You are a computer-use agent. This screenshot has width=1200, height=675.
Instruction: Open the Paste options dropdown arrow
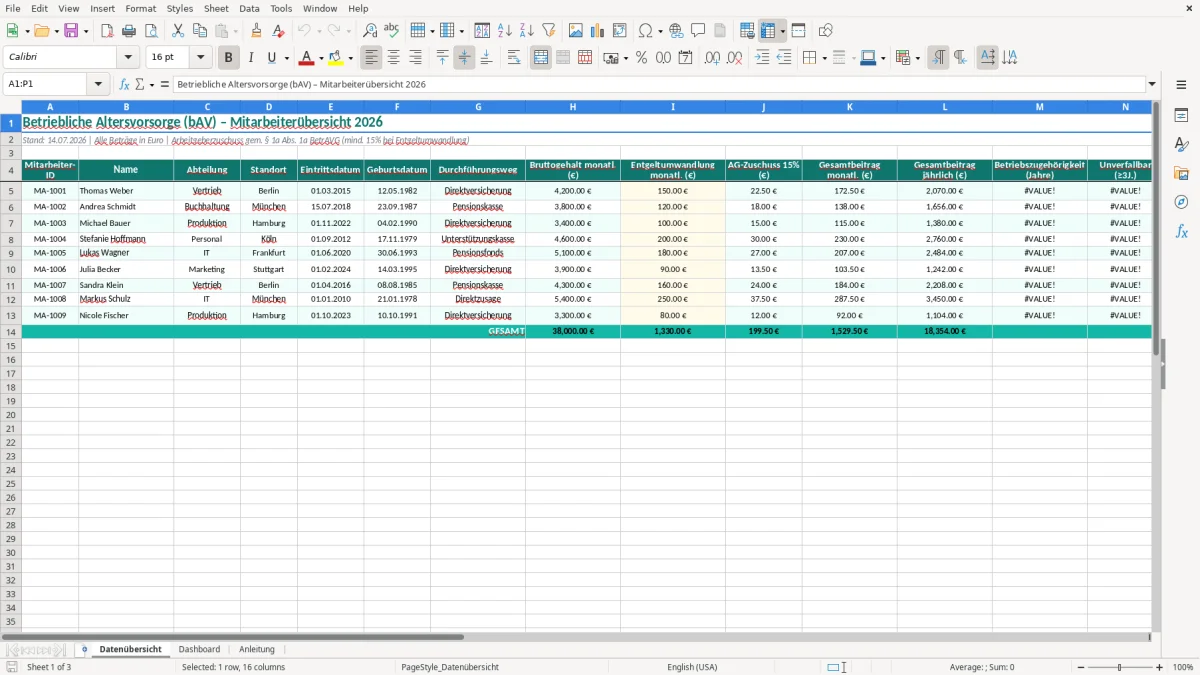[x=236, y=31]
